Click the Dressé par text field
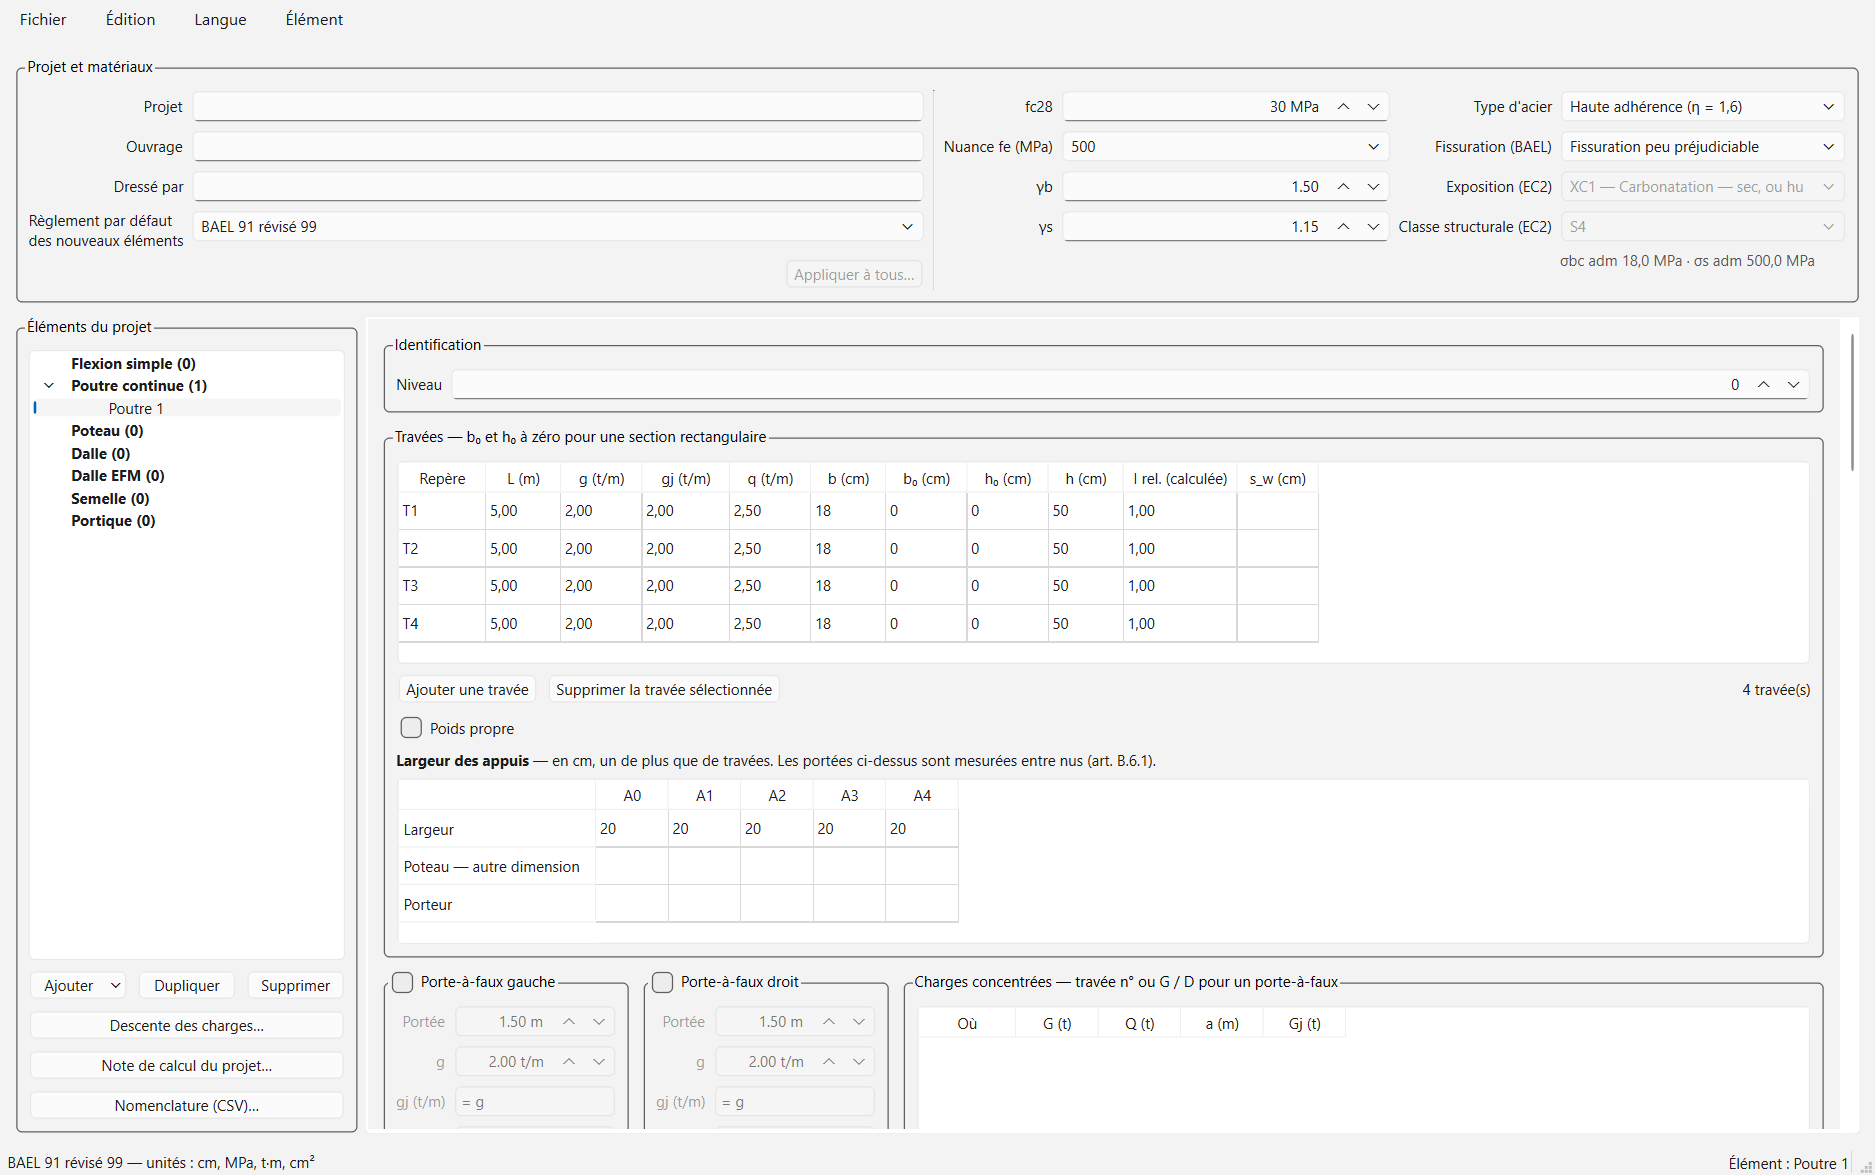 [x=558, y=187]
